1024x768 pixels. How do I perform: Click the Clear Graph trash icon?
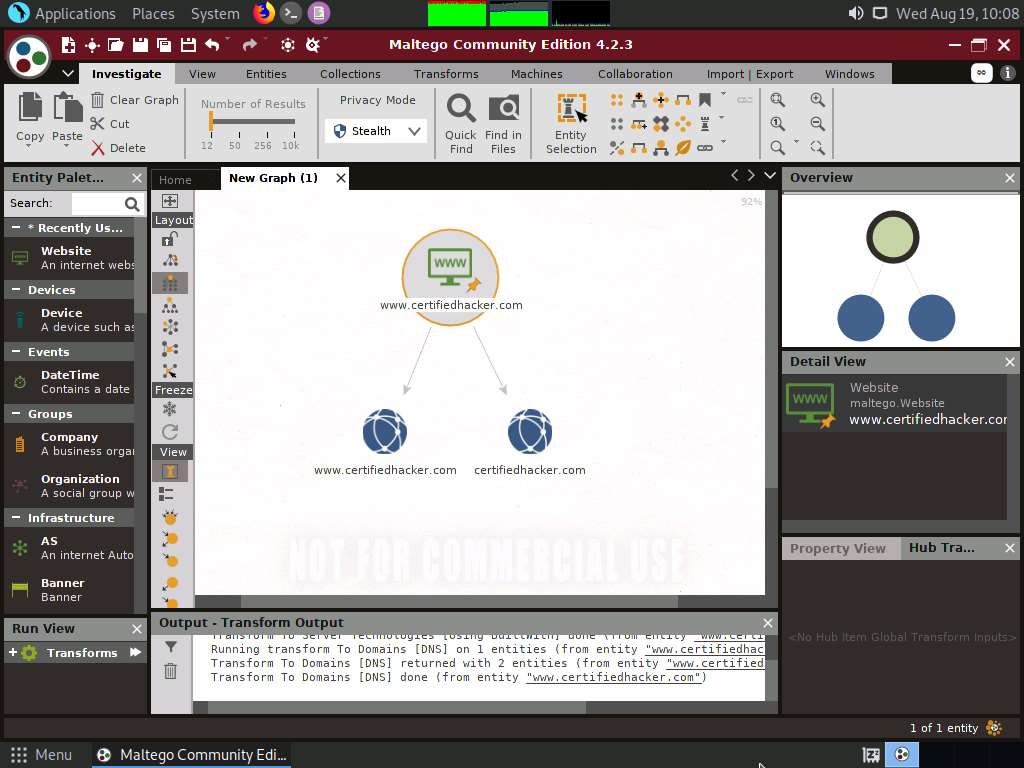coord(97,100)
